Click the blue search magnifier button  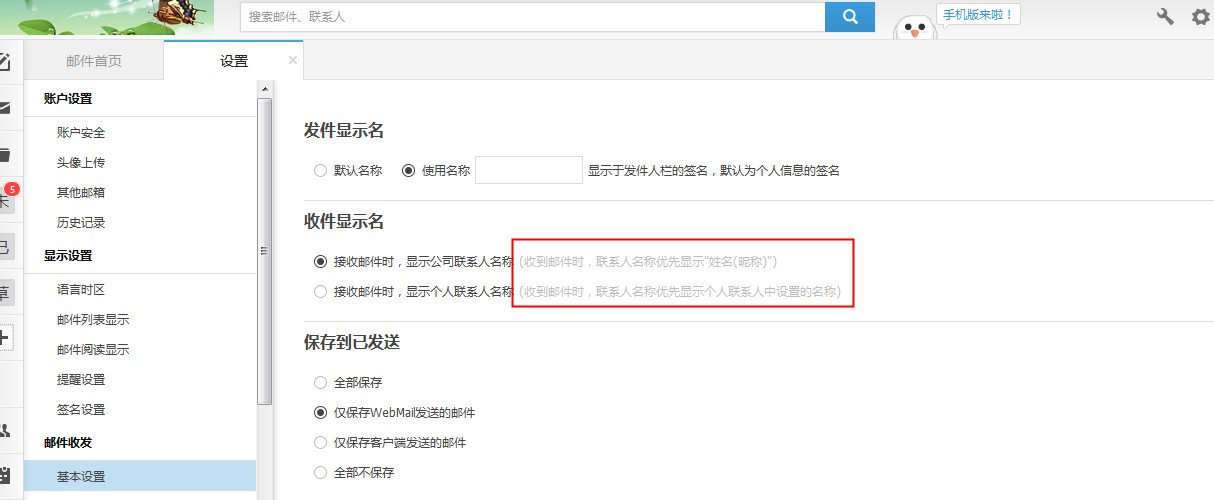(850, 17)
